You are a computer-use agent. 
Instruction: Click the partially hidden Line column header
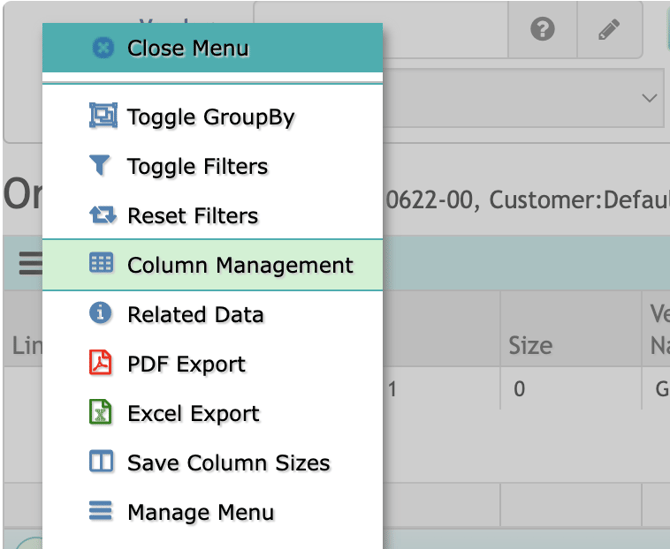[24, 345]
